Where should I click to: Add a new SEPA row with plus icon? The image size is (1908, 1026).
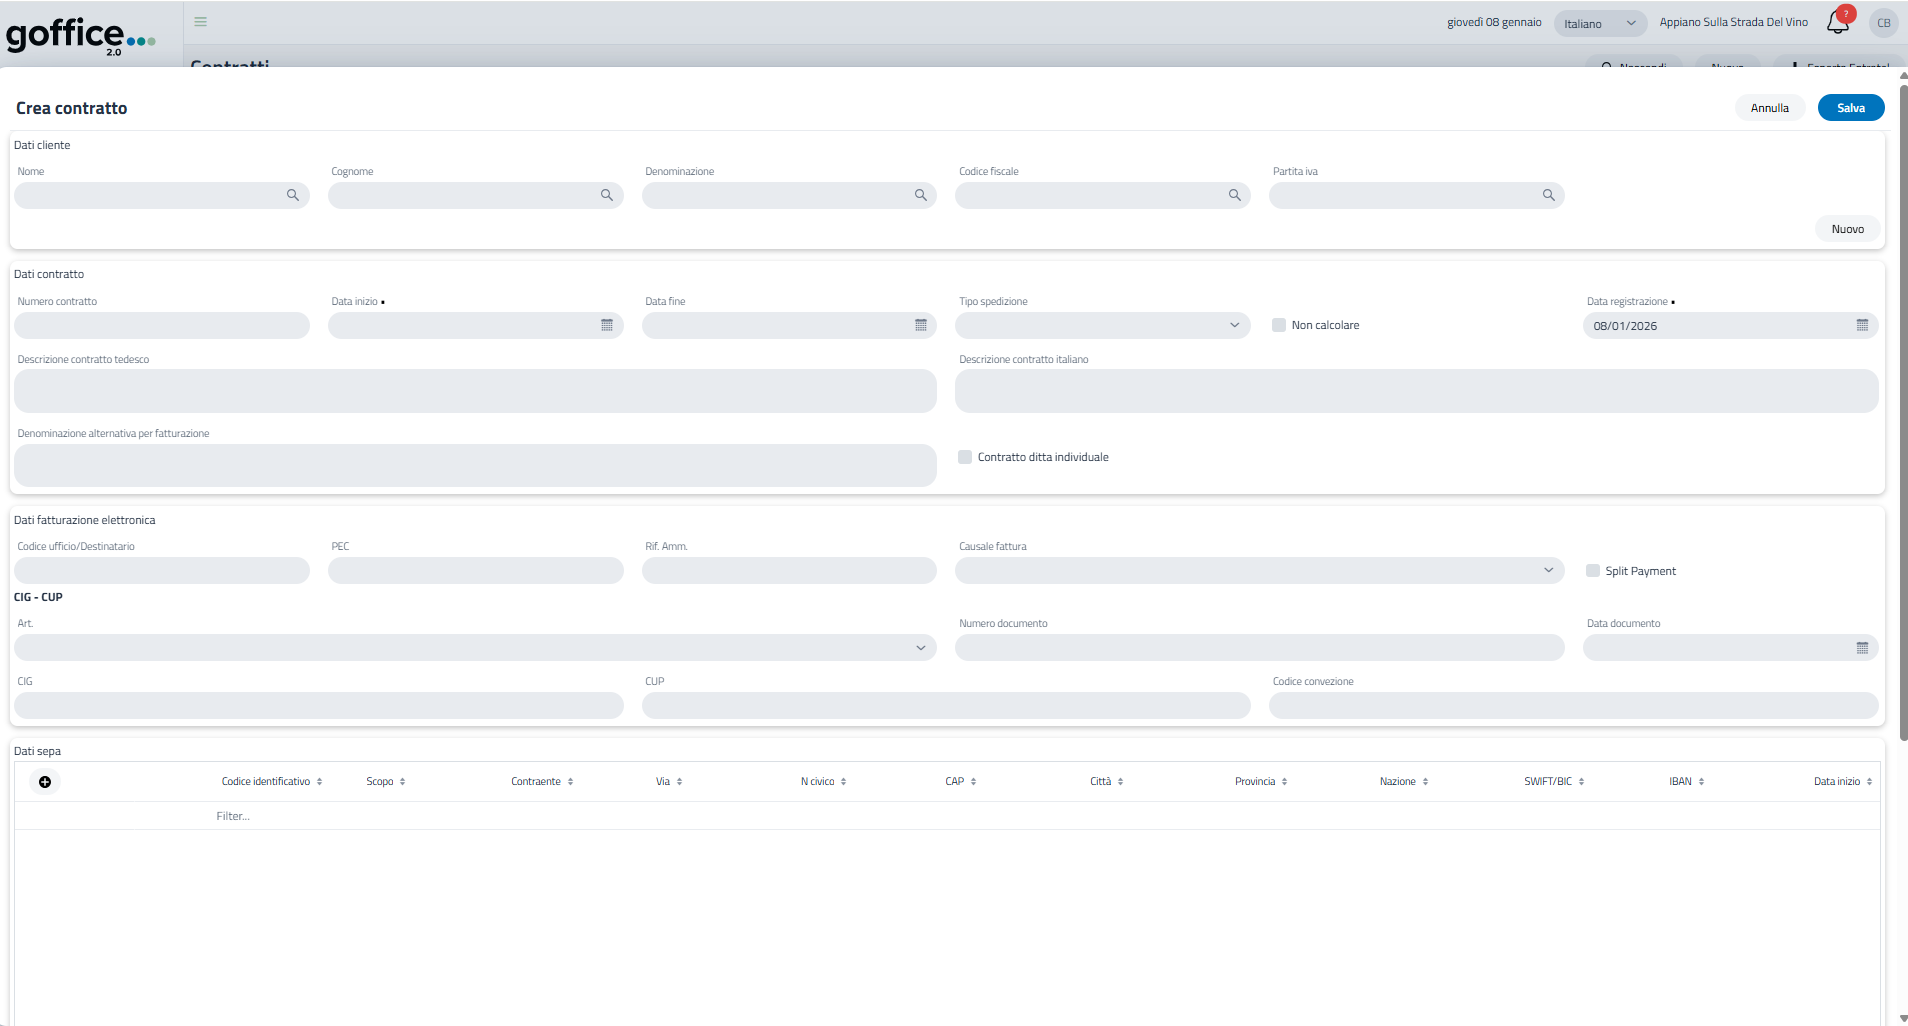45,782
